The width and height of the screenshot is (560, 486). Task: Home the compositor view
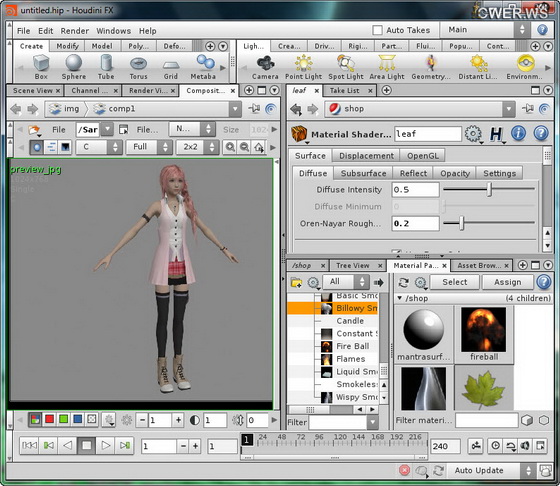point(259,147)
